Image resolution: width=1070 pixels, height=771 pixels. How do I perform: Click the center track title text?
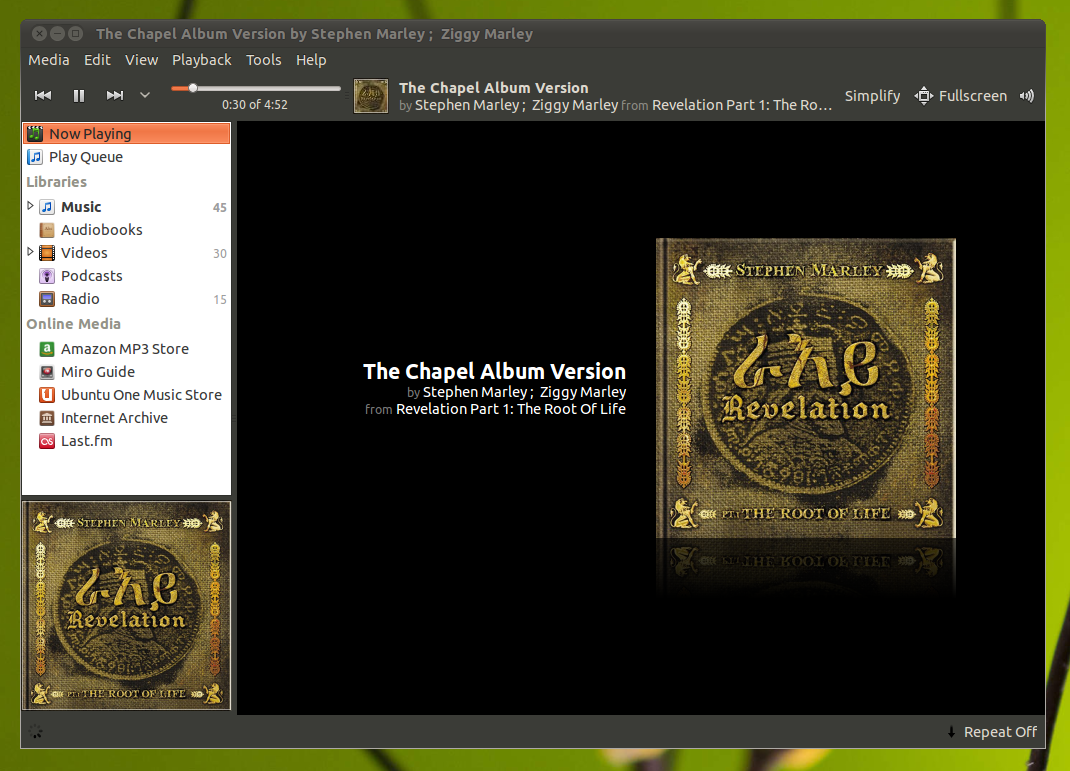click(x=494, y=371)
